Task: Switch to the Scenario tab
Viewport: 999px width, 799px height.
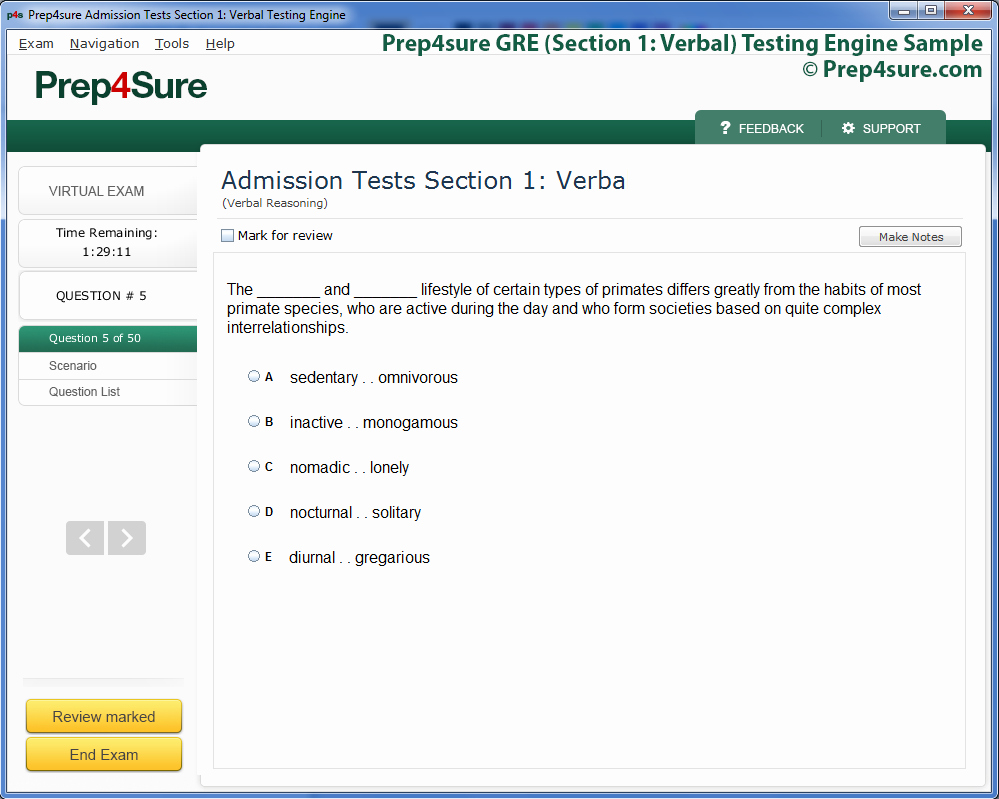Action: tap(108, 366)
